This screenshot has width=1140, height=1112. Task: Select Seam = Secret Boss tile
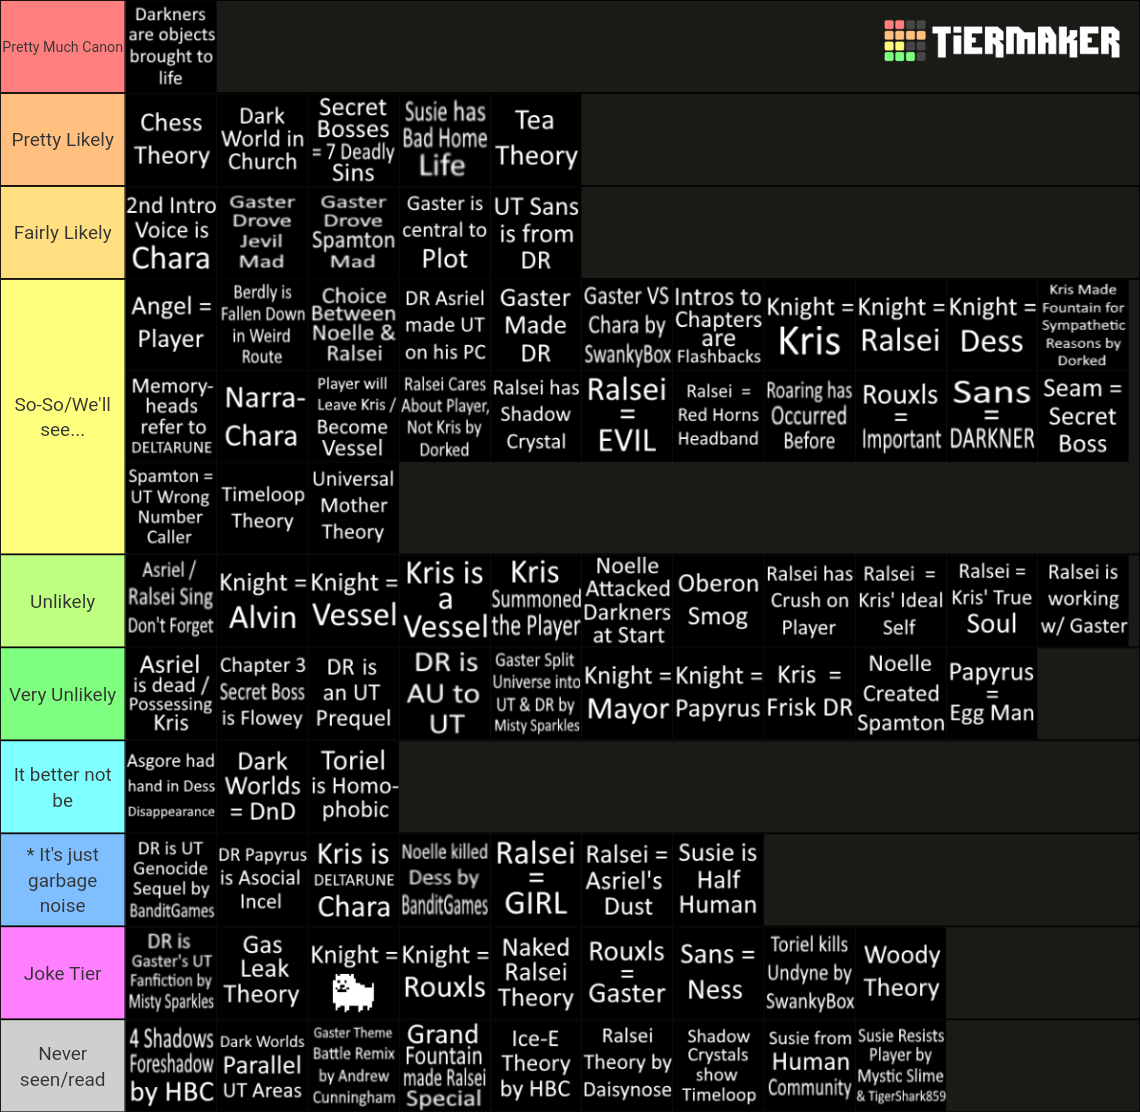(x=1083, y=416)
